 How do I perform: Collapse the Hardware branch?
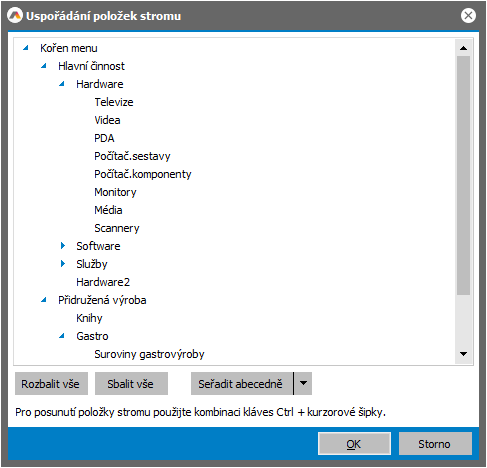(x=62, y=84)
